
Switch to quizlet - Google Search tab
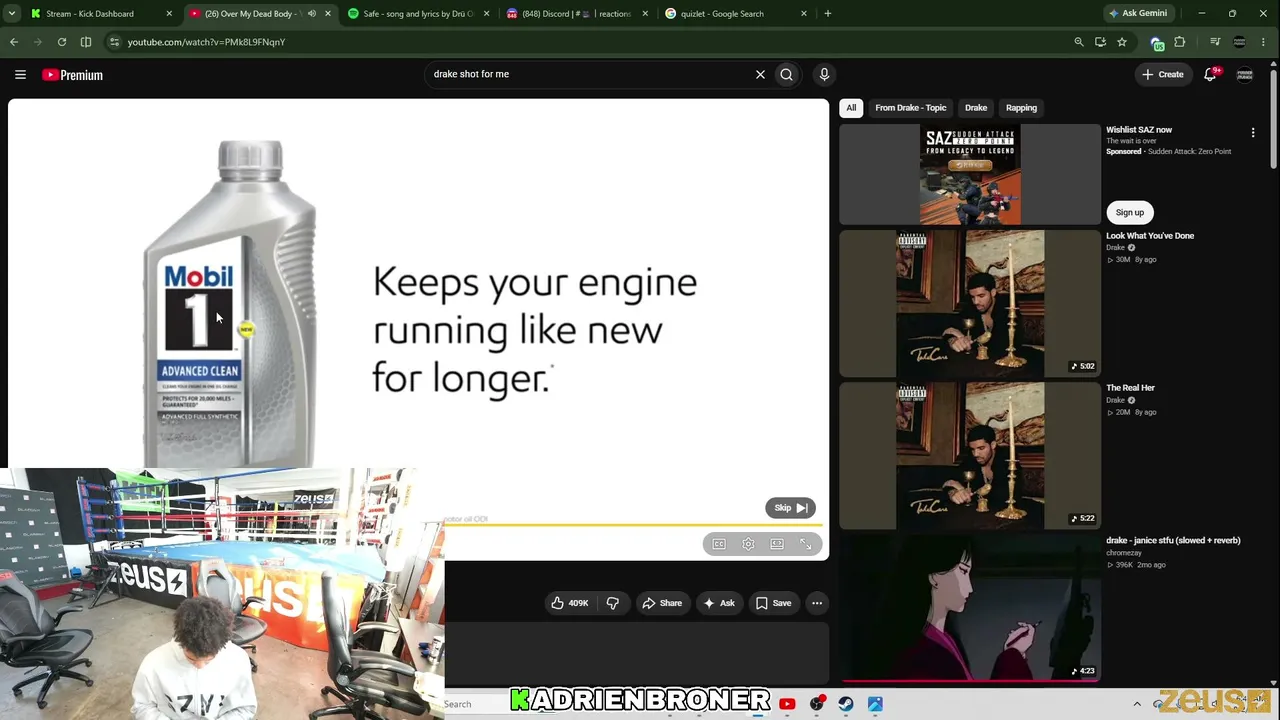tap(736, 14)
